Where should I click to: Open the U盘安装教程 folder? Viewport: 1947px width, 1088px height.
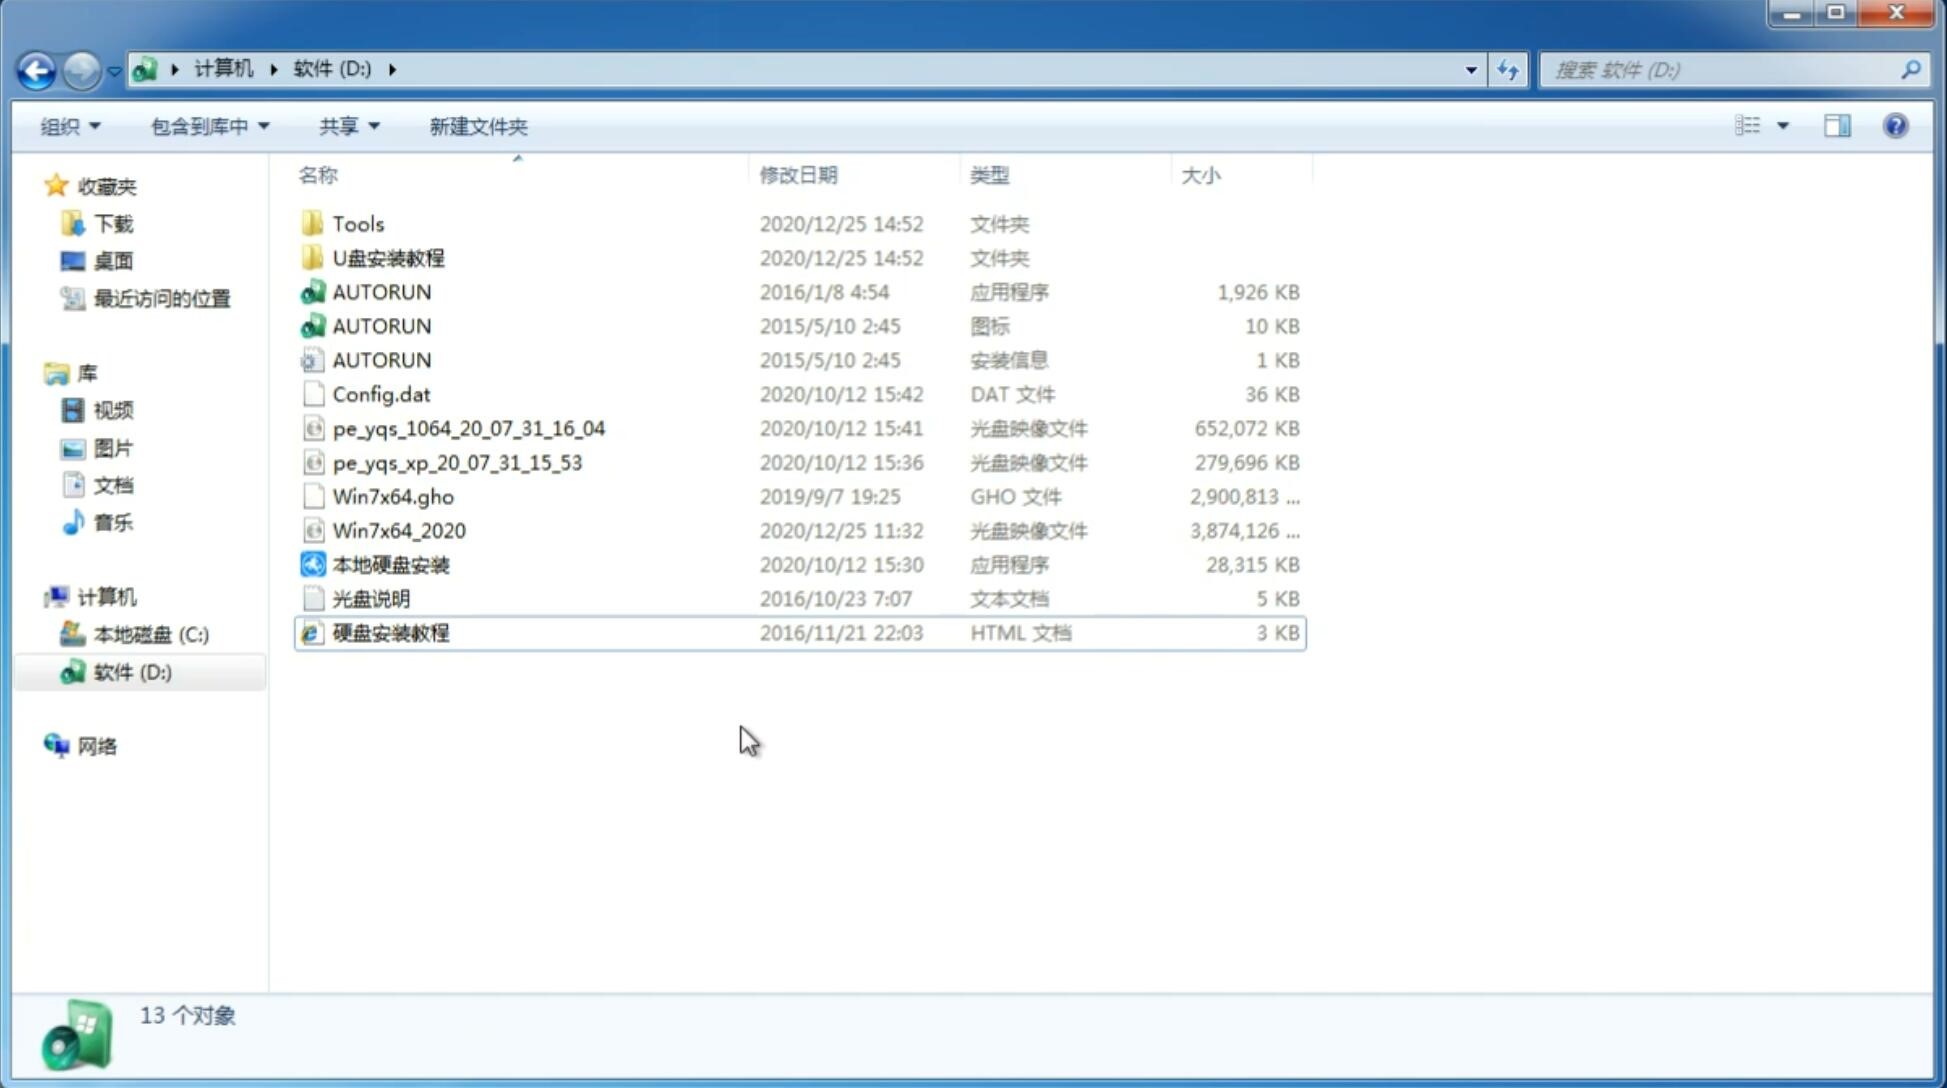pyautogui.click(x=389, y=257)
